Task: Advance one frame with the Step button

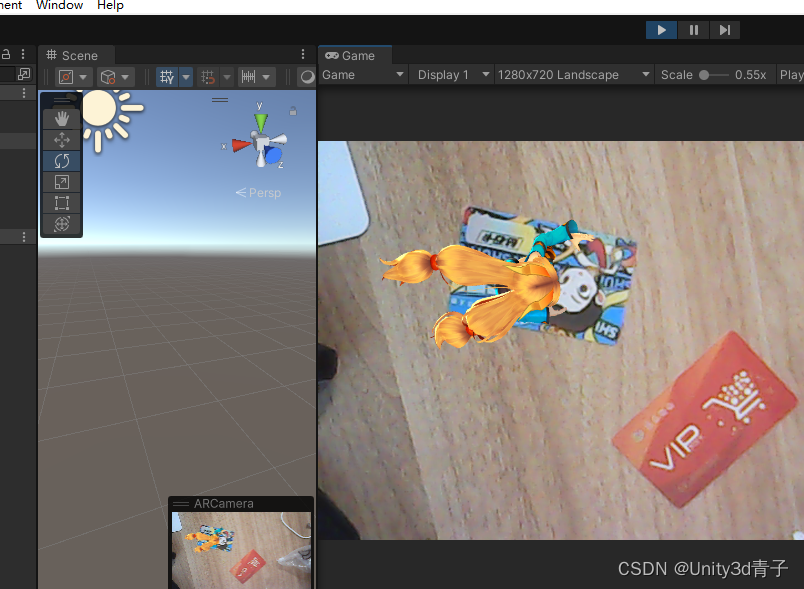Action: click(725, 30)
